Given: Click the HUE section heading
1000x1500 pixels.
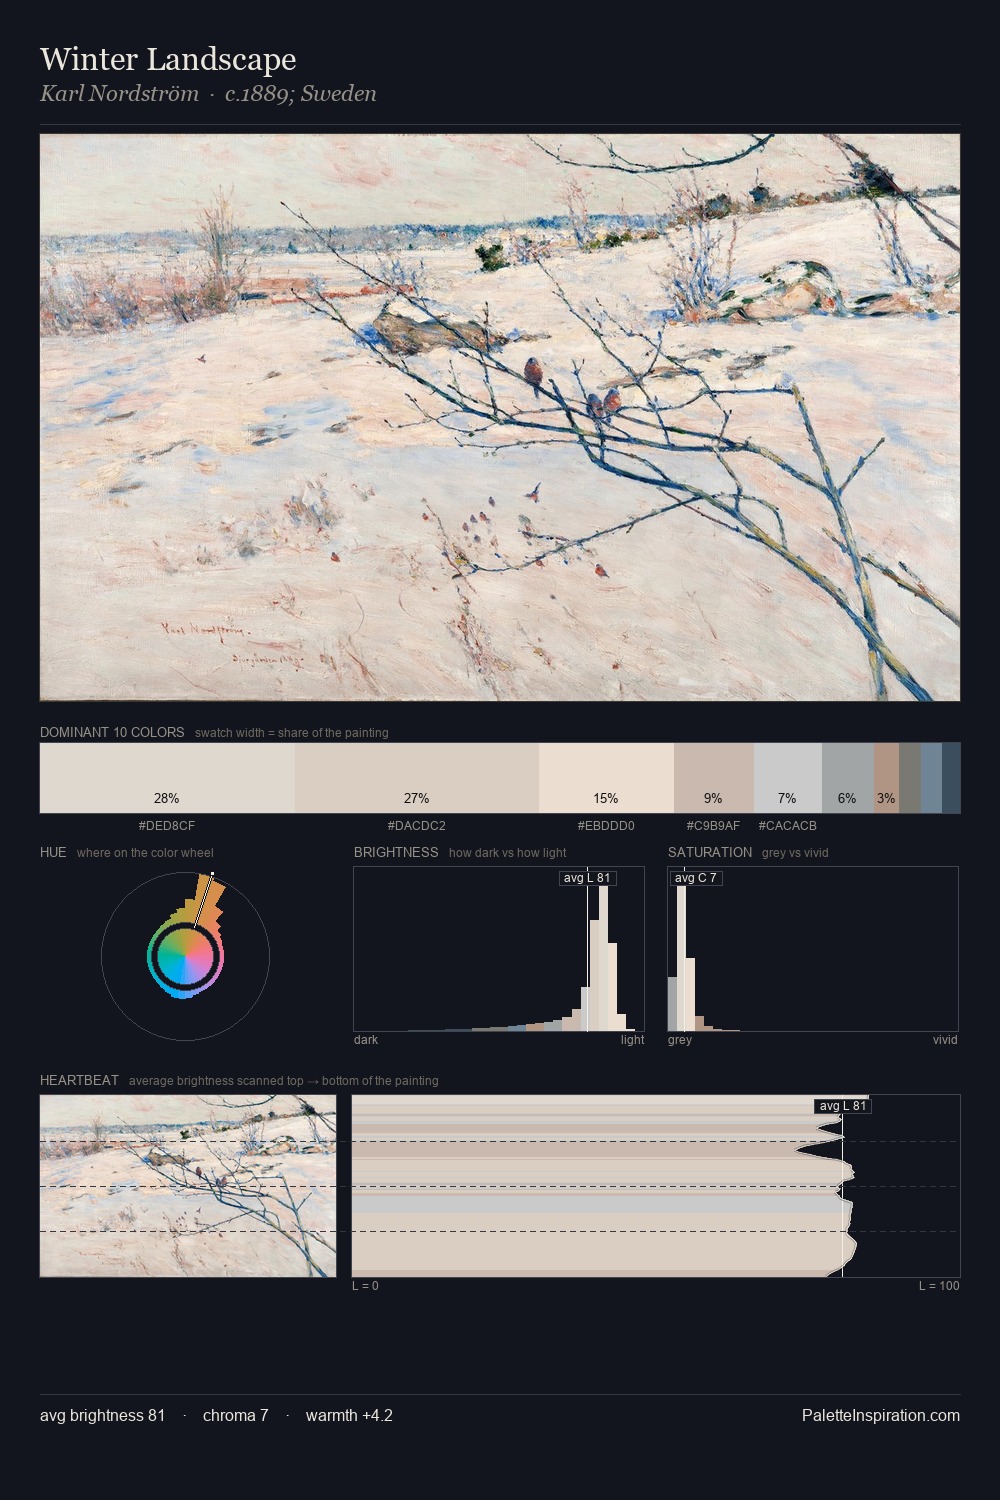Looking at the screenshot, I should click(53, 852).
